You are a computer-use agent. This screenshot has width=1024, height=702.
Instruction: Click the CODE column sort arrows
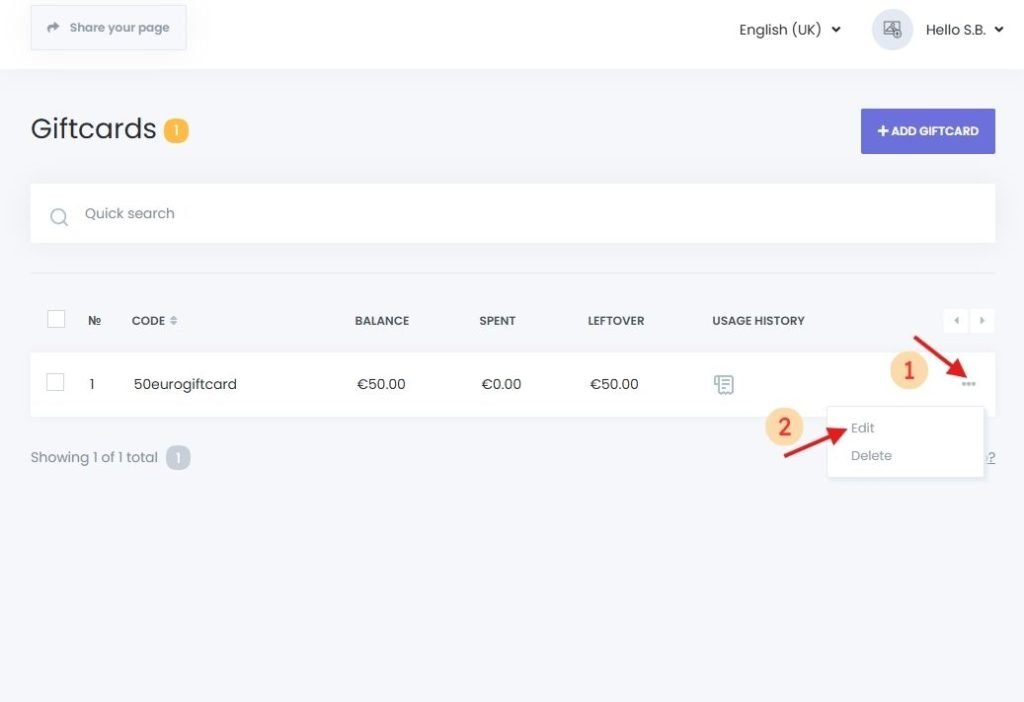pyautogui.click(x=172, y=320)
